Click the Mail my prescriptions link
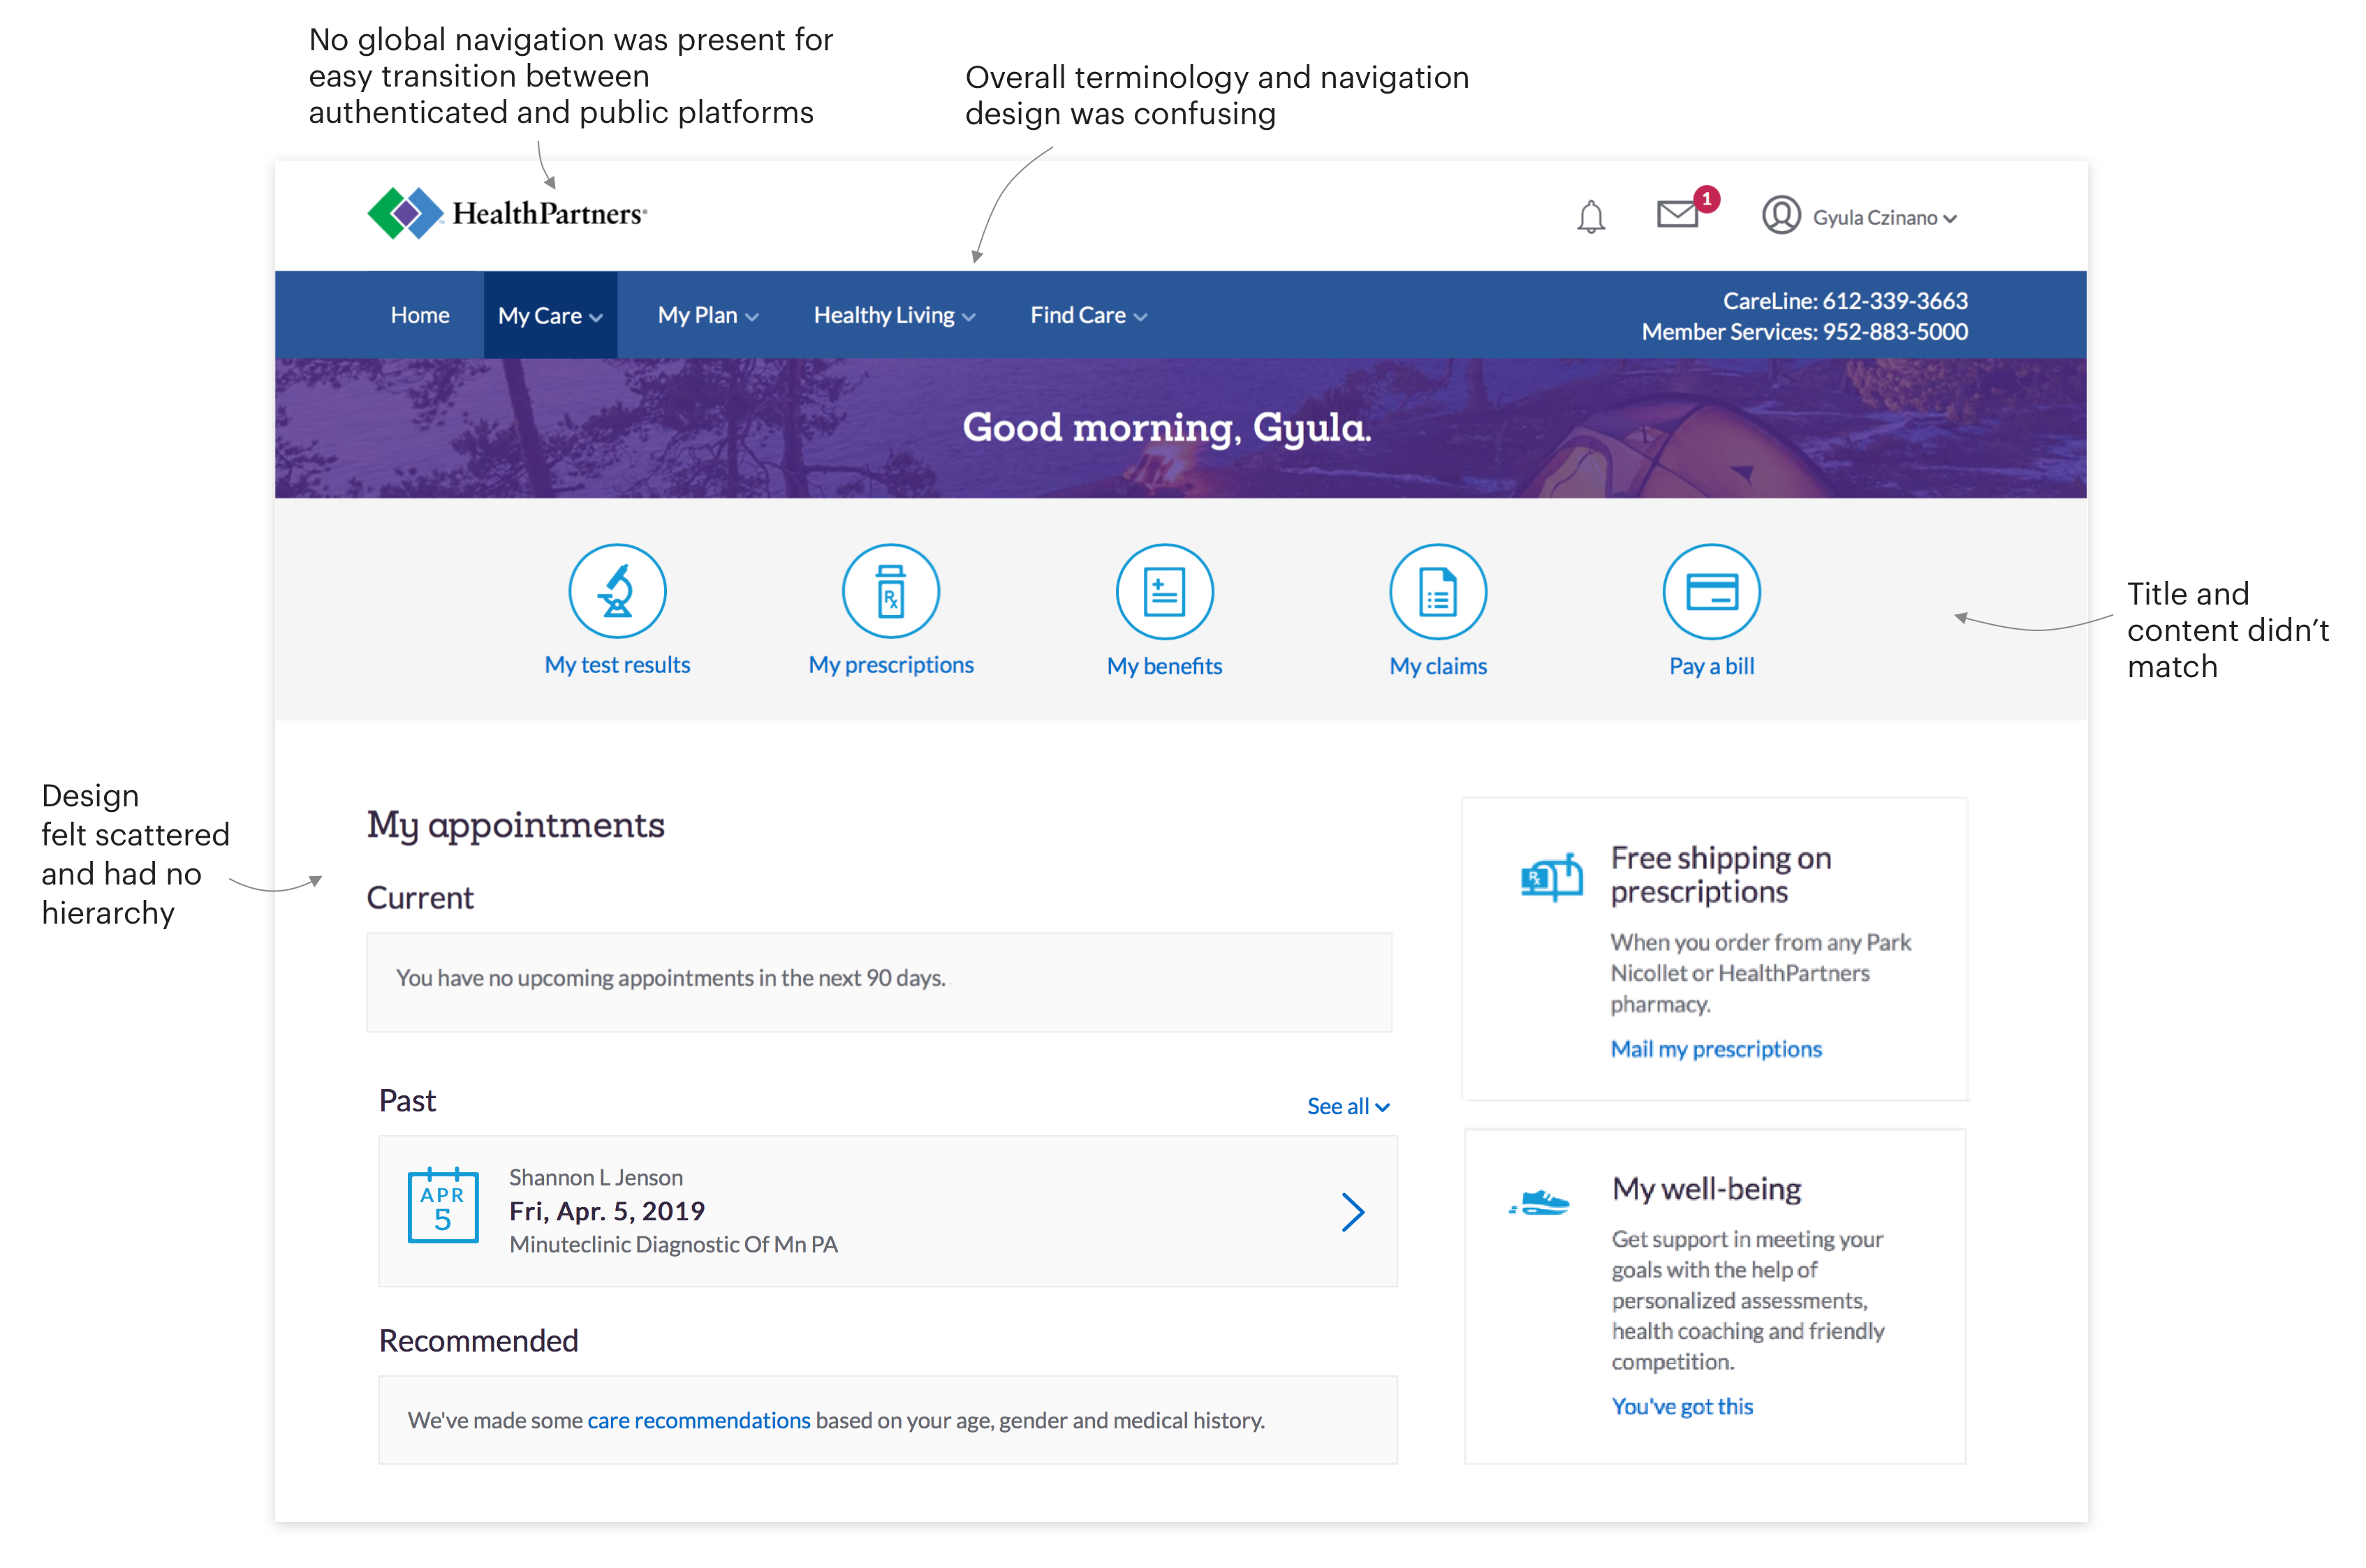Screen dimensions: 2366x1568 1715,1049
